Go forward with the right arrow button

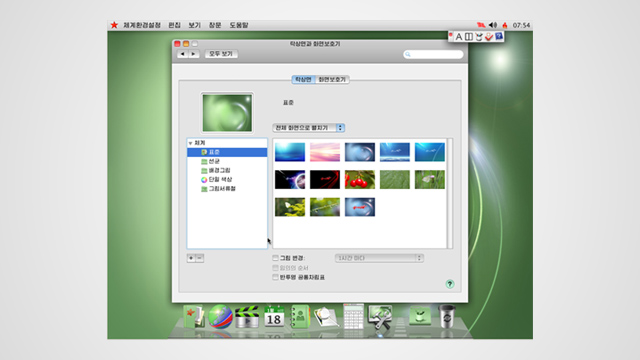click(x=193, y=54)
